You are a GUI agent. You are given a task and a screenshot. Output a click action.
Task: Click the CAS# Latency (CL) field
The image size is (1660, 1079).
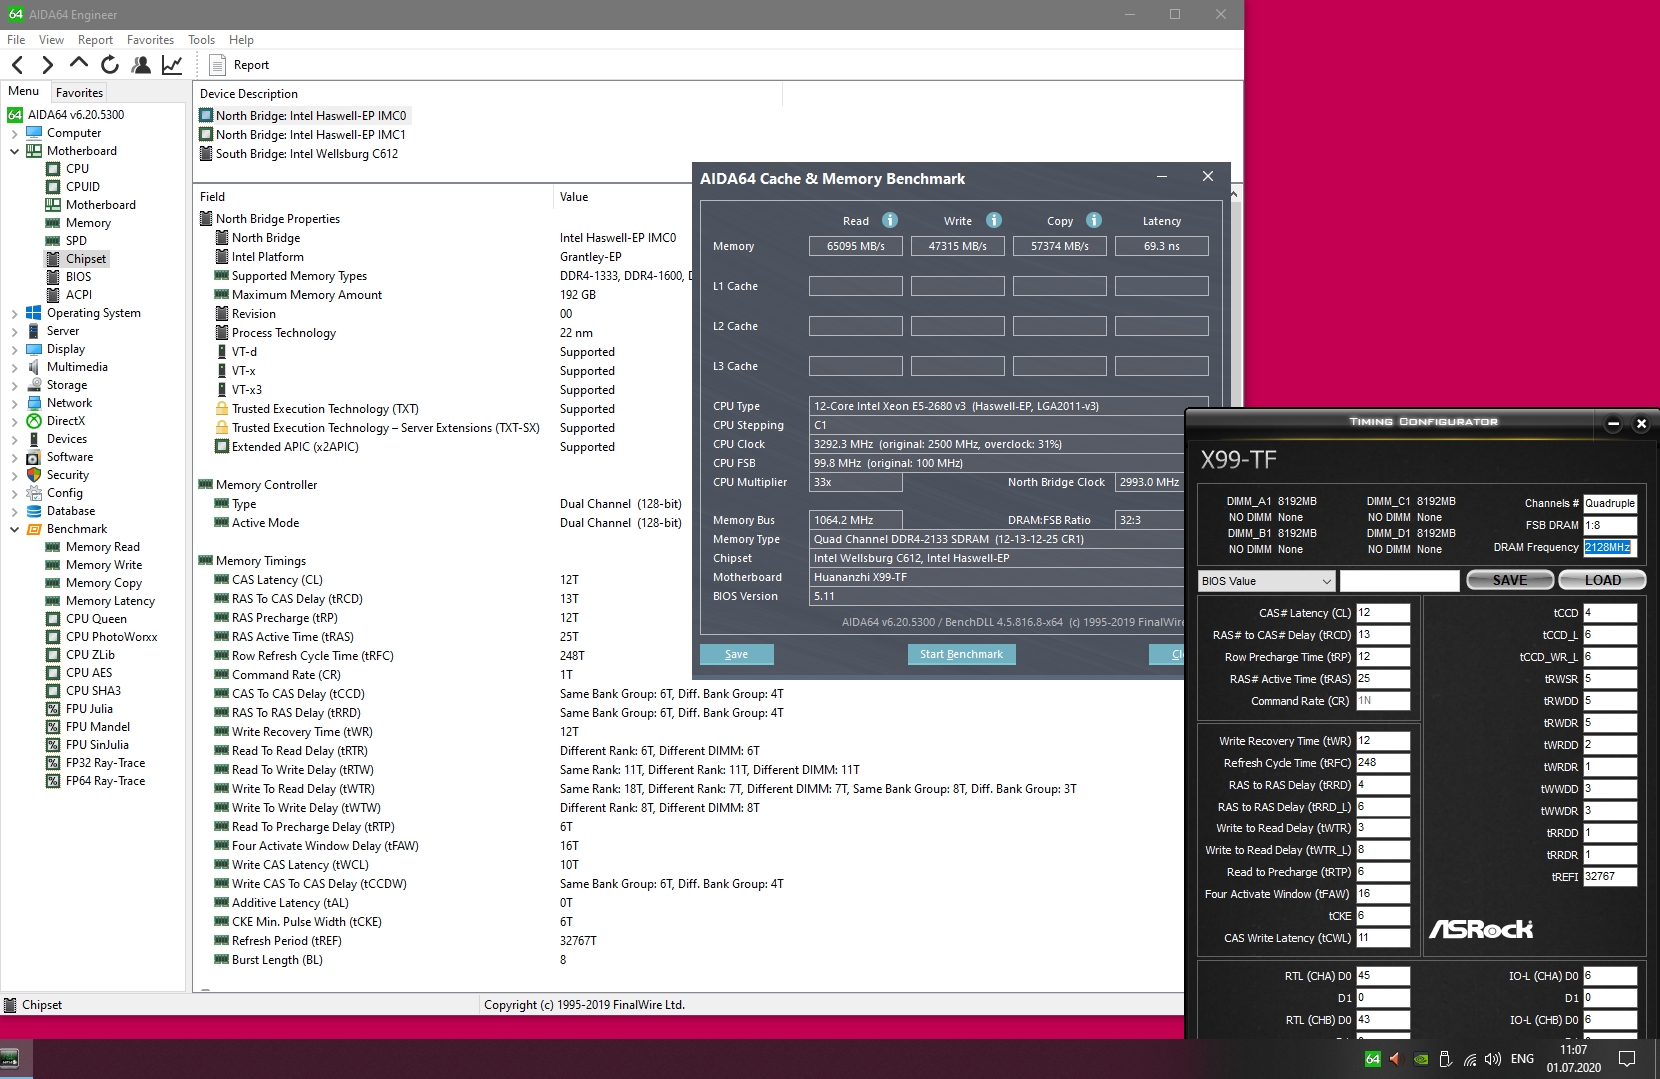pos(1383,613)
